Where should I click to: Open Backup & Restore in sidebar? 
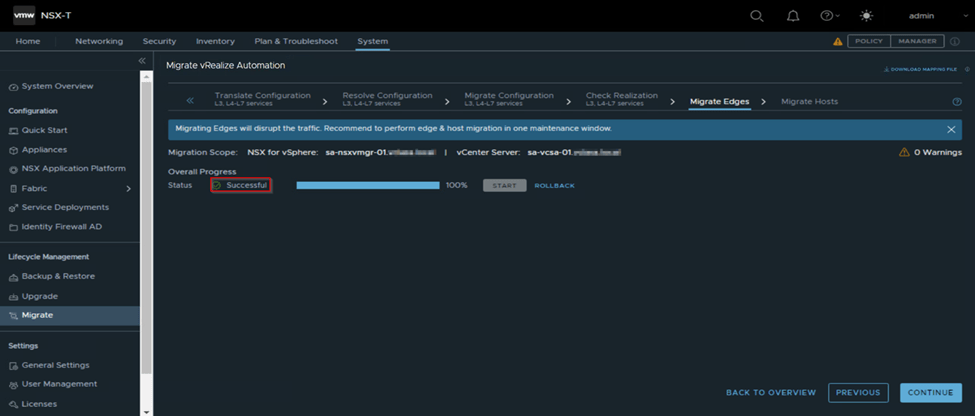[58, 276]
